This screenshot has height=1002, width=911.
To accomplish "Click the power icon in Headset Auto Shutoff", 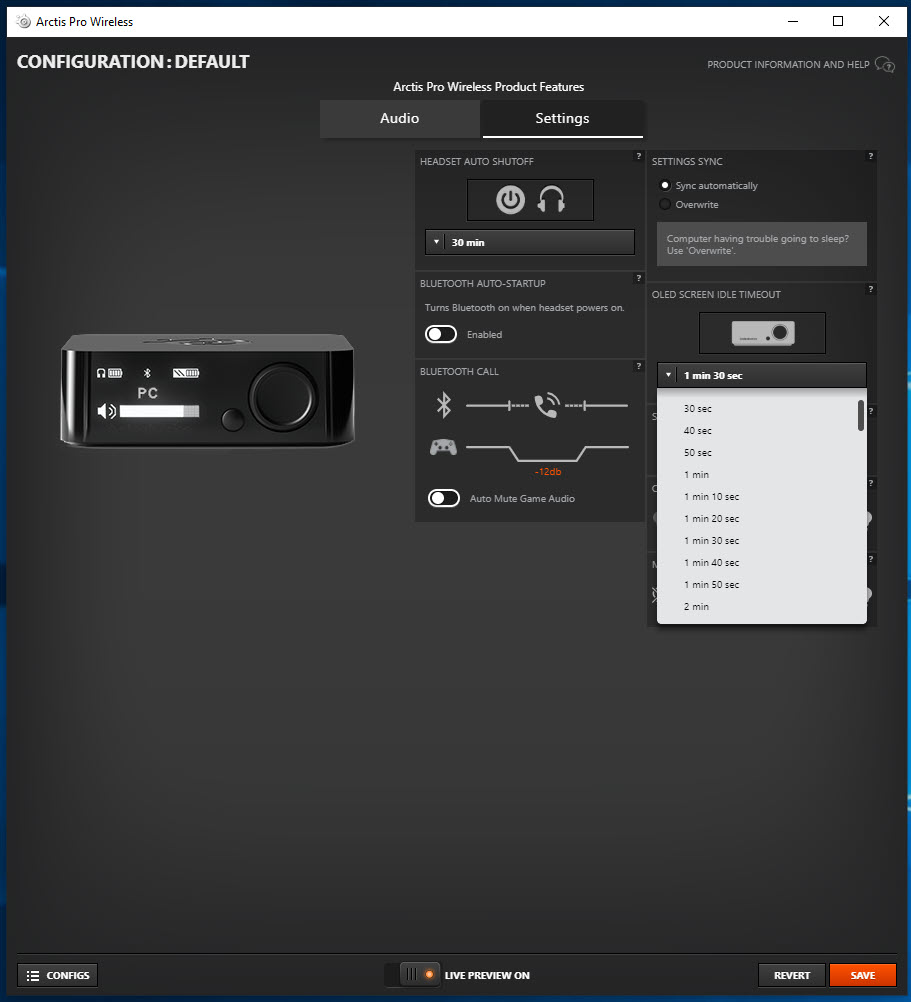I will [x=510, y=200].
